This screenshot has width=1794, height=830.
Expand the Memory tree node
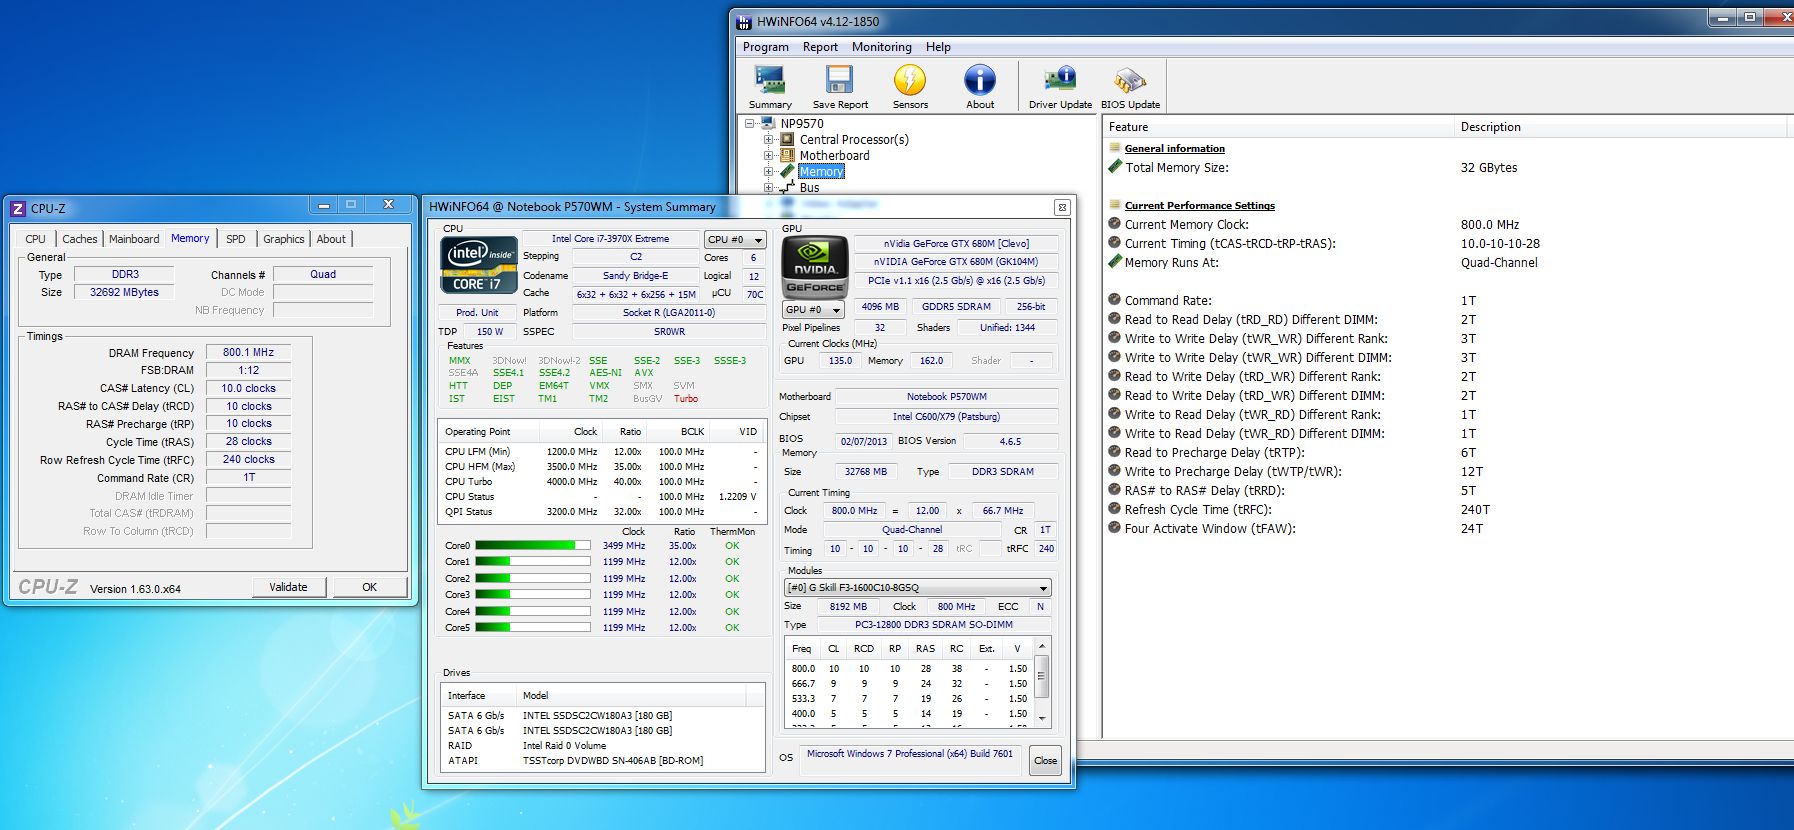click(768, 172)
